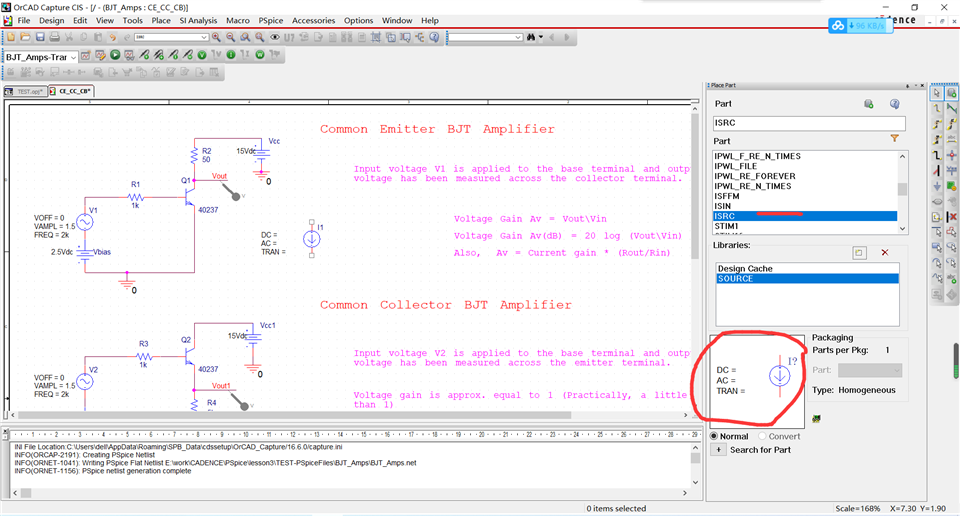Open the Options menu

tap(358, 20)
